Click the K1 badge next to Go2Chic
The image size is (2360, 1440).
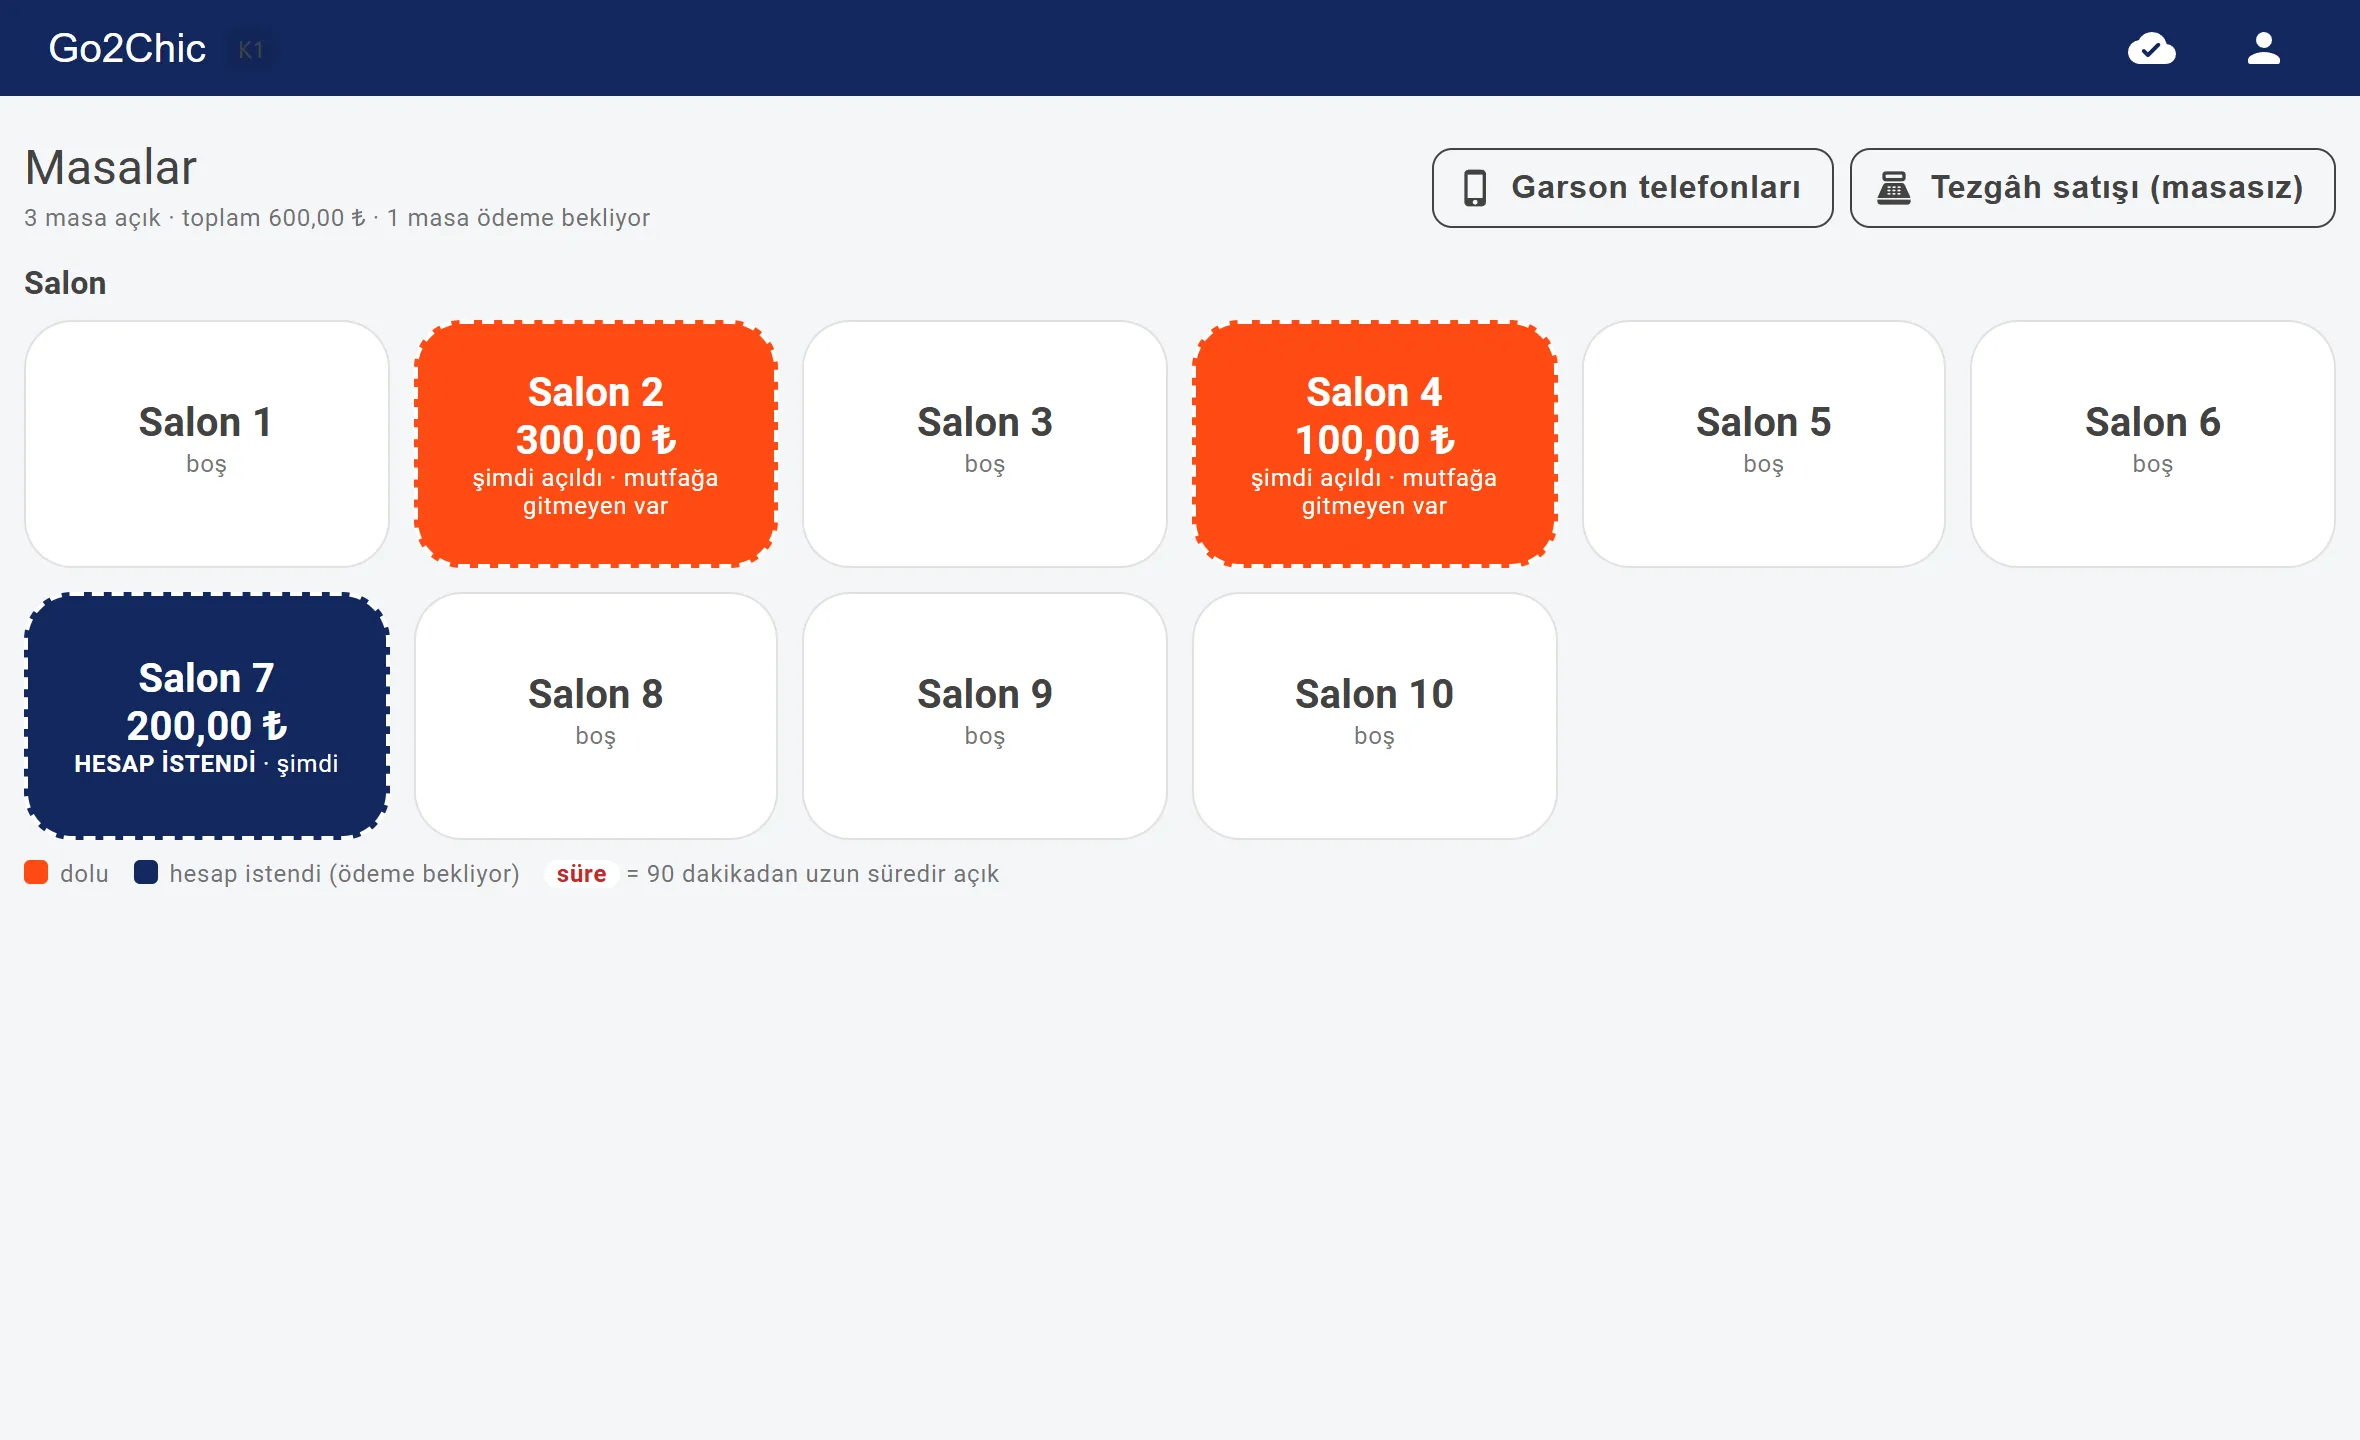click(x=251, y=49)
